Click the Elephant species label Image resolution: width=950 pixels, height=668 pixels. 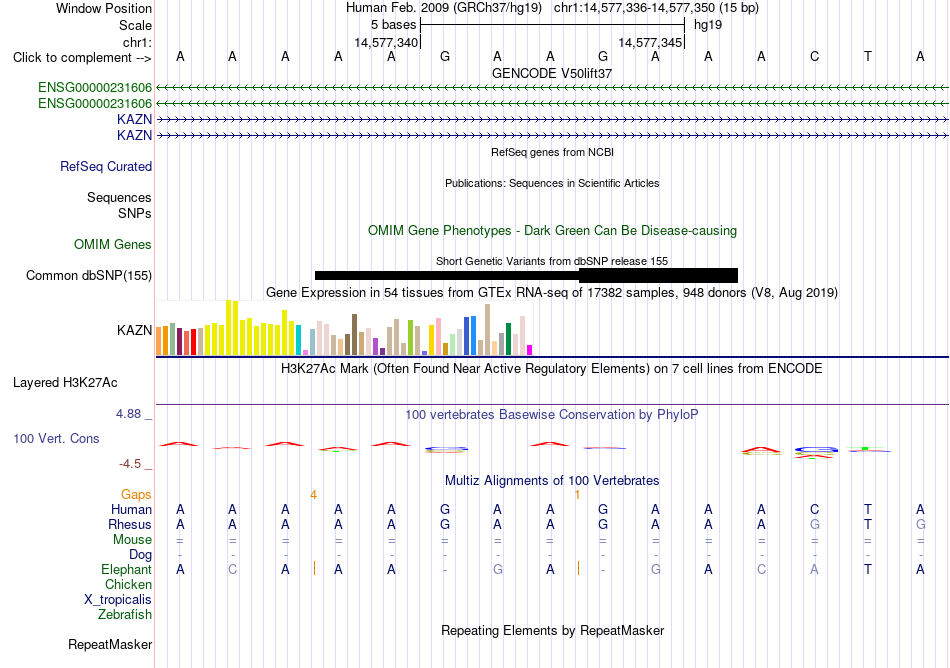[127, 570]
